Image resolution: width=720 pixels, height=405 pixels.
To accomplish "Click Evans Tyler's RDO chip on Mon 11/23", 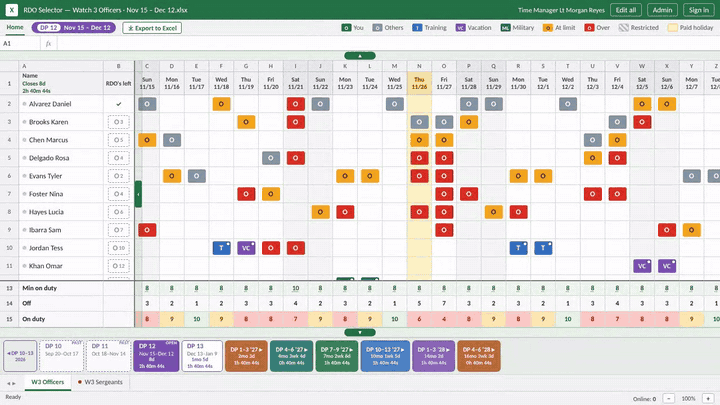I will point(345,176).
